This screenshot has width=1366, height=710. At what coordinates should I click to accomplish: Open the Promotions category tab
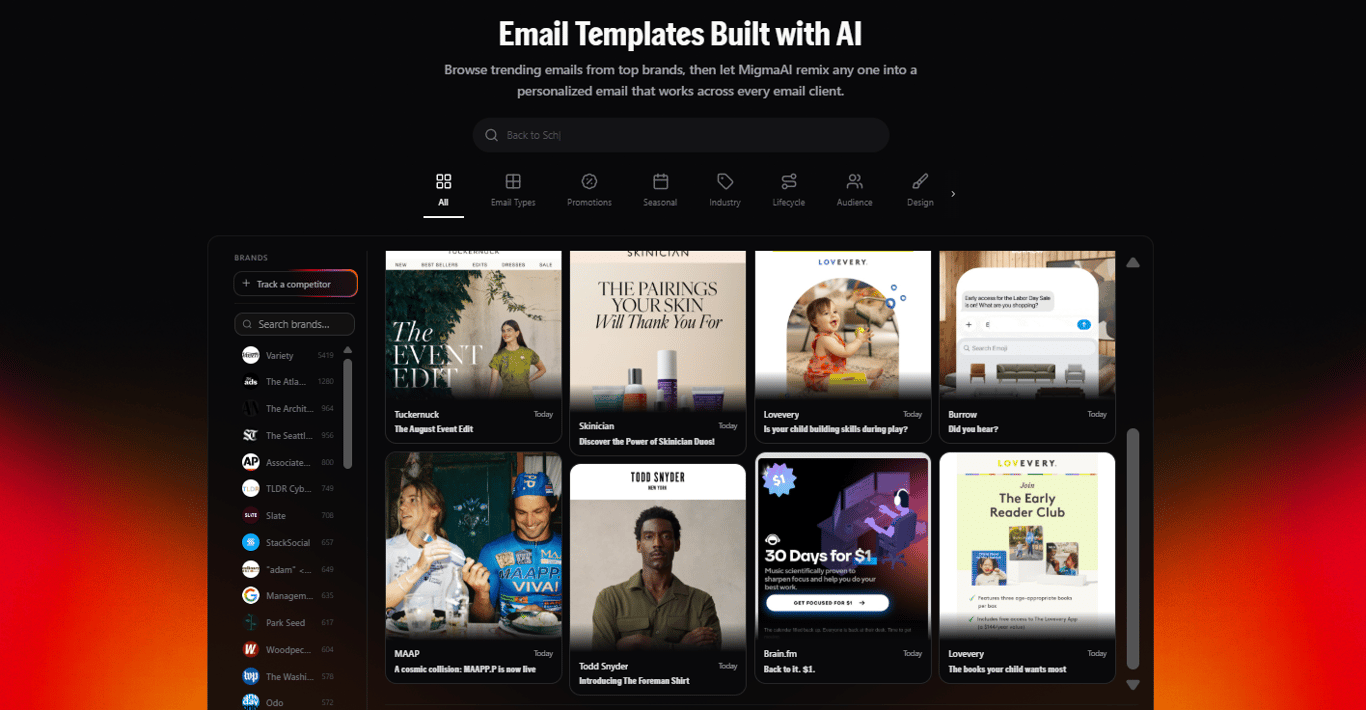[x=589, y=190]
